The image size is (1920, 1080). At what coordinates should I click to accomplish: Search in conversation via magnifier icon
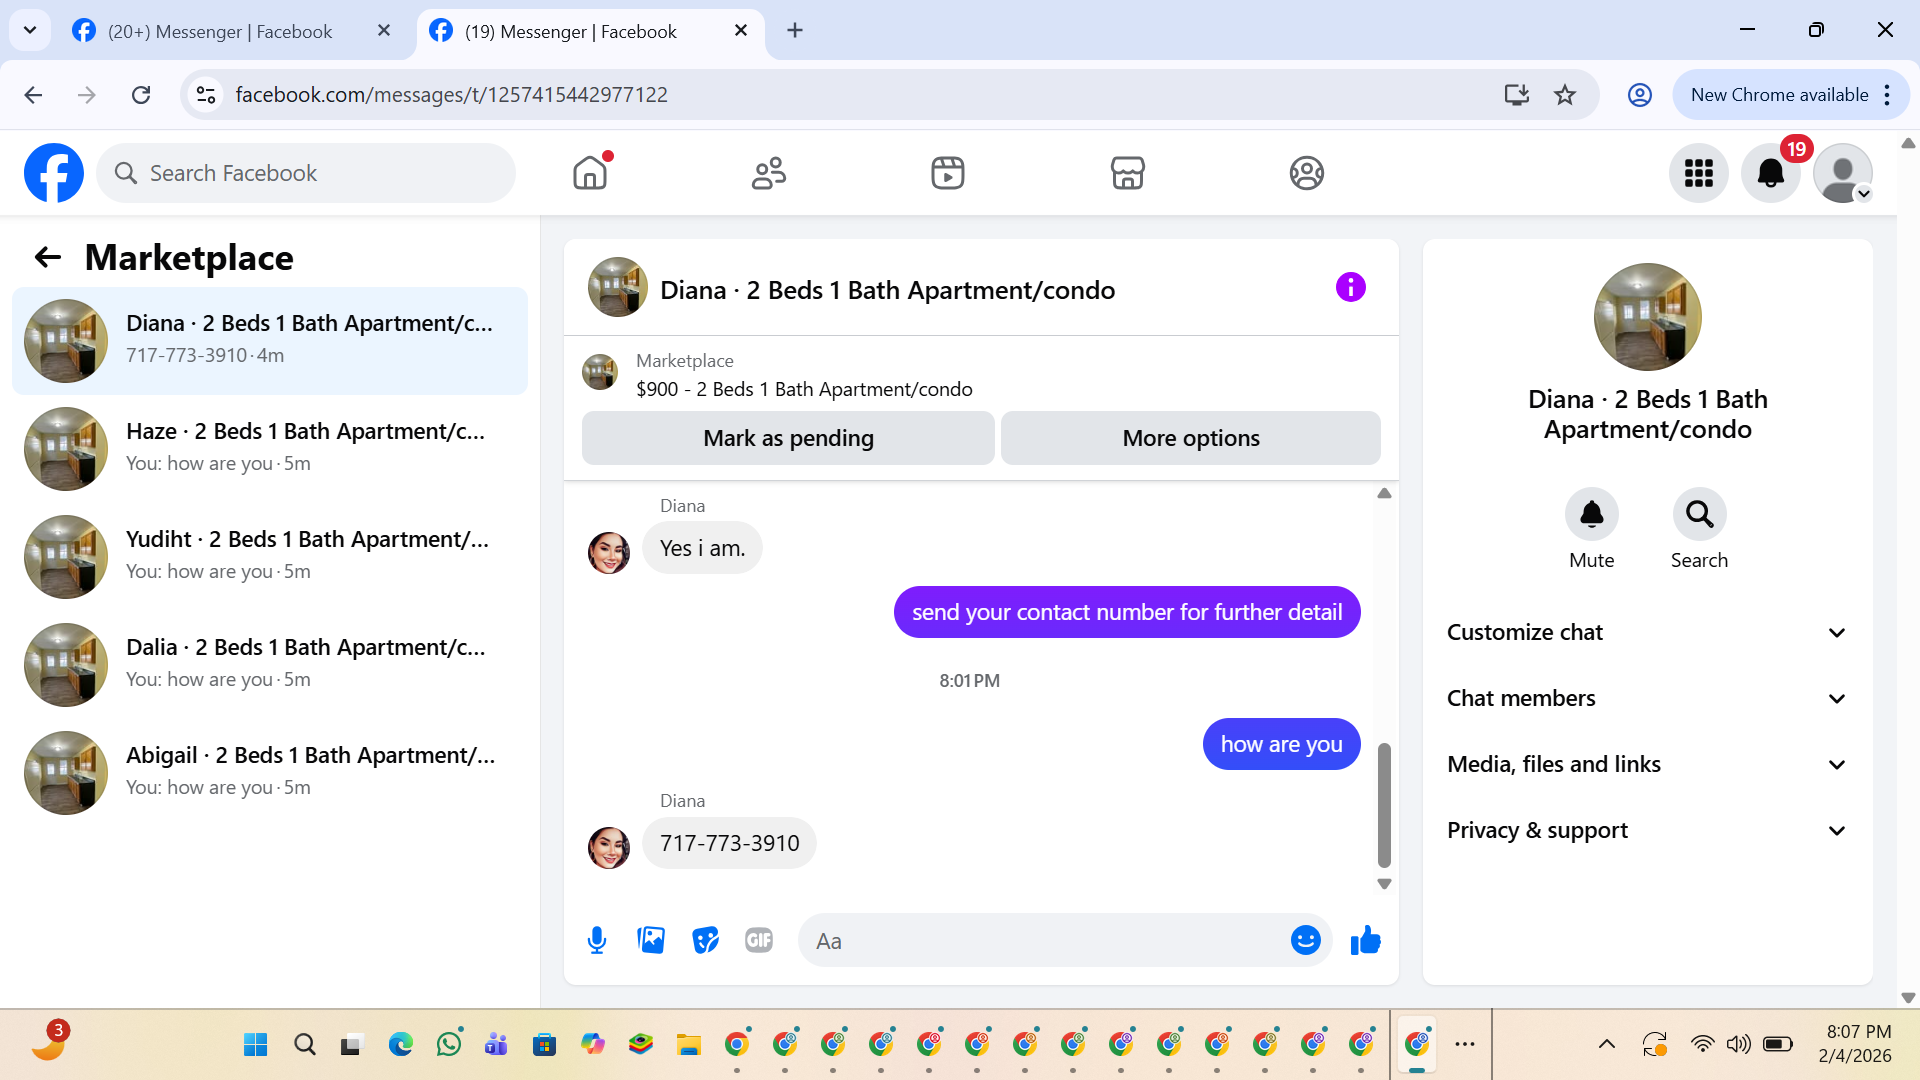(1699, 515)
